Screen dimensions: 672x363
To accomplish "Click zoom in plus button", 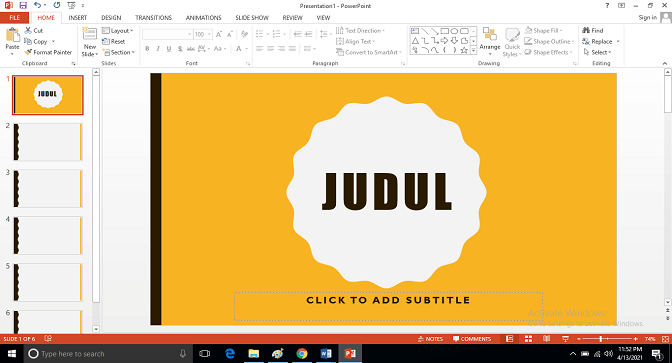I will click(636, 339).
